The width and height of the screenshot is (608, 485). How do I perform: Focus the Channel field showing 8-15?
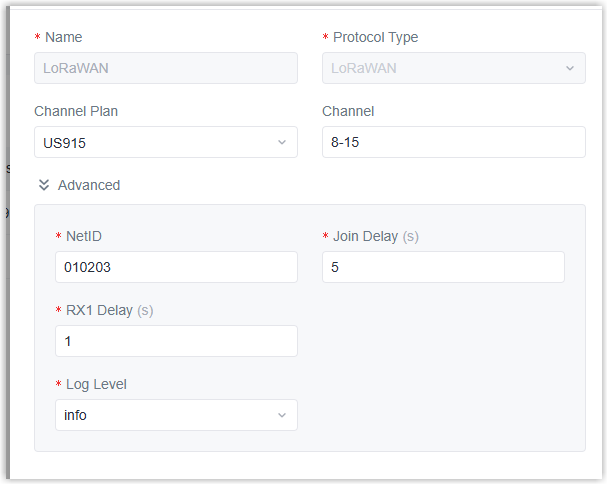coord(453,142)
